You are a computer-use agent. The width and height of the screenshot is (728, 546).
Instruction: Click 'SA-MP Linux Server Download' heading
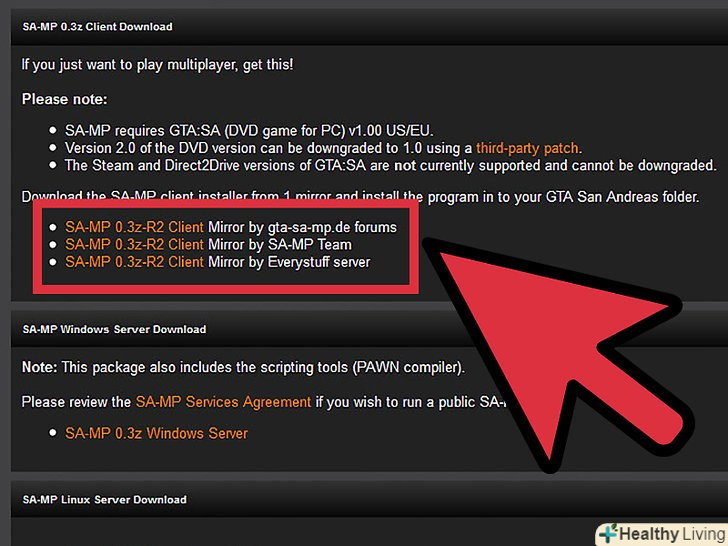[x=104, y=500]
